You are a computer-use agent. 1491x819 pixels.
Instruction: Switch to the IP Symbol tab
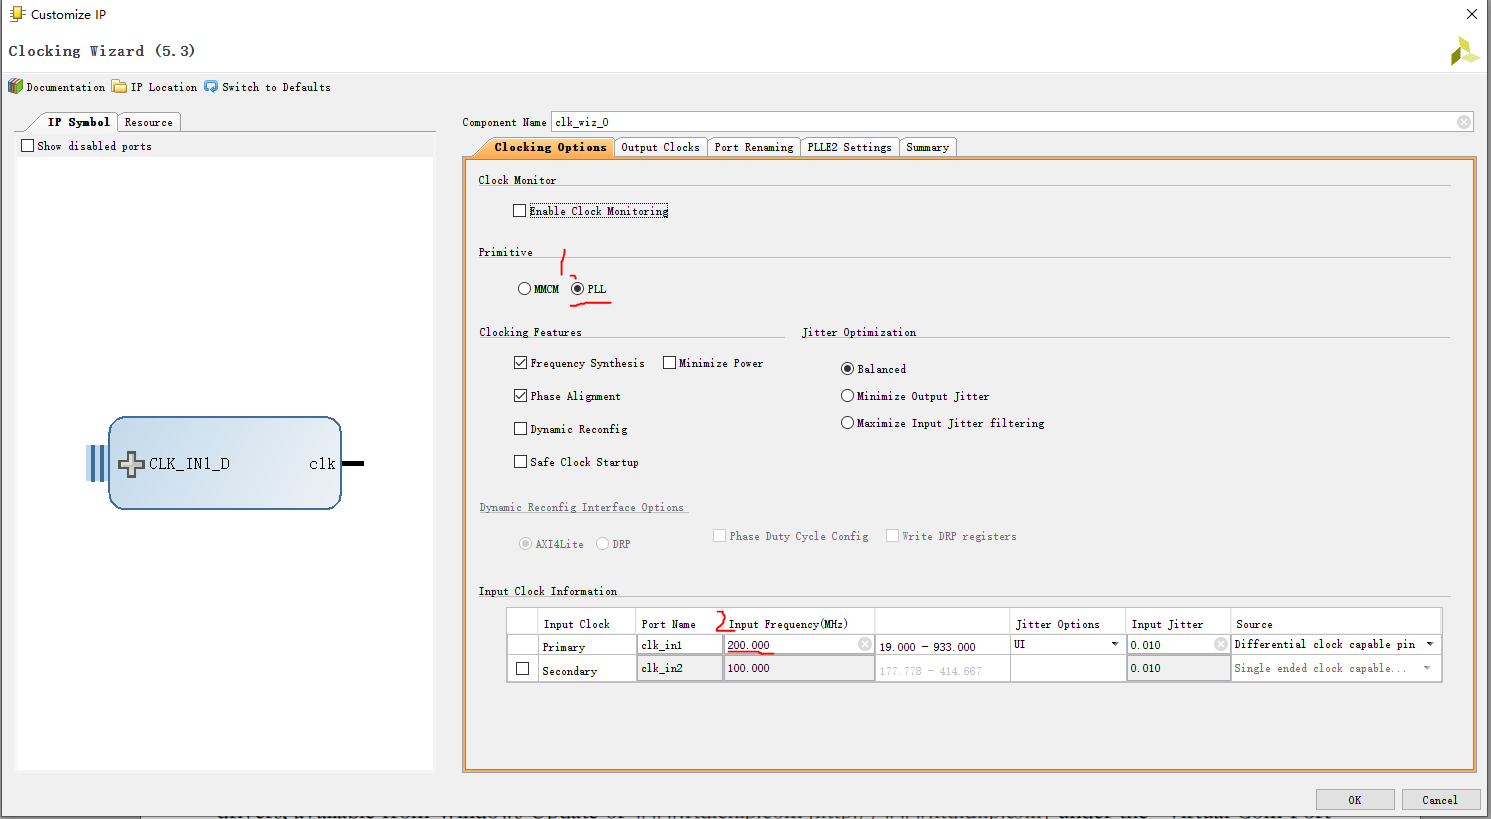tap(78, 122)
